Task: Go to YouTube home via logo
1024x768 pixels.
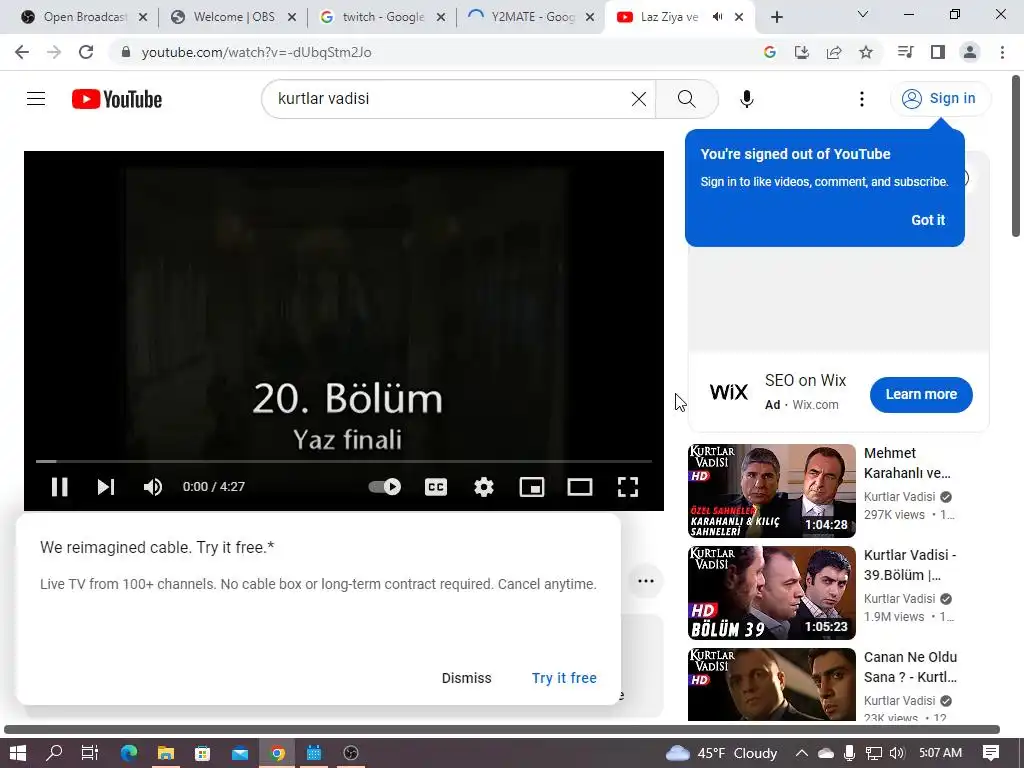Action: point(117,99)
